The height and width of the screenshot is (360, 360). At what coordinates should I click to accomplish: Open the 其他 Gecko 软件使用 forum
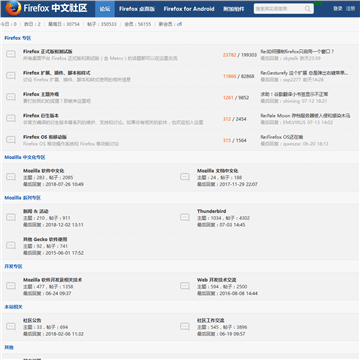(x=45, y=239)
